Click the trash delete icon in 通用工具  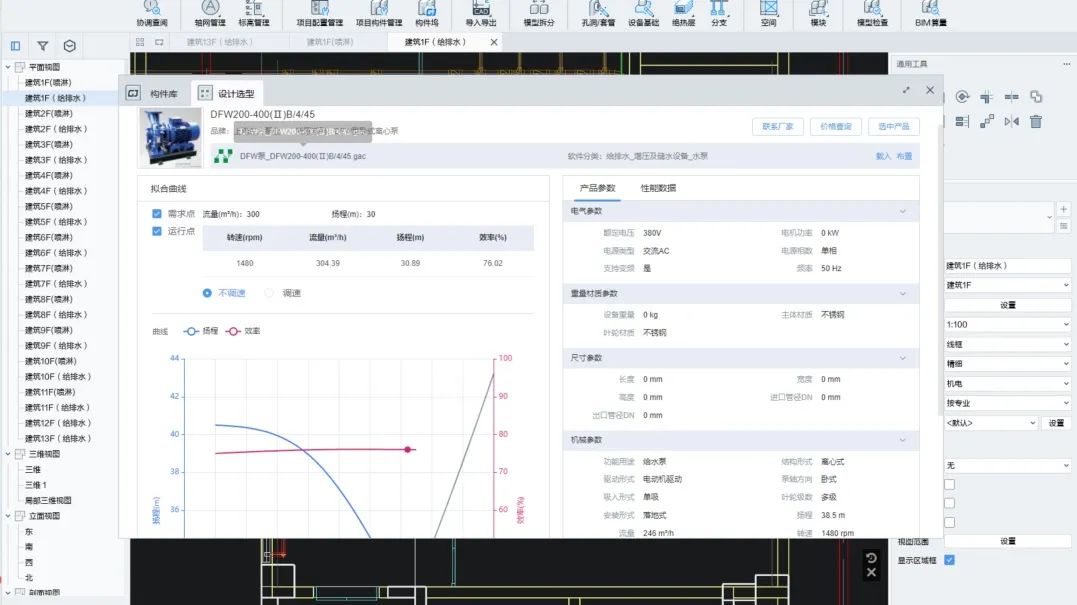1036,122
